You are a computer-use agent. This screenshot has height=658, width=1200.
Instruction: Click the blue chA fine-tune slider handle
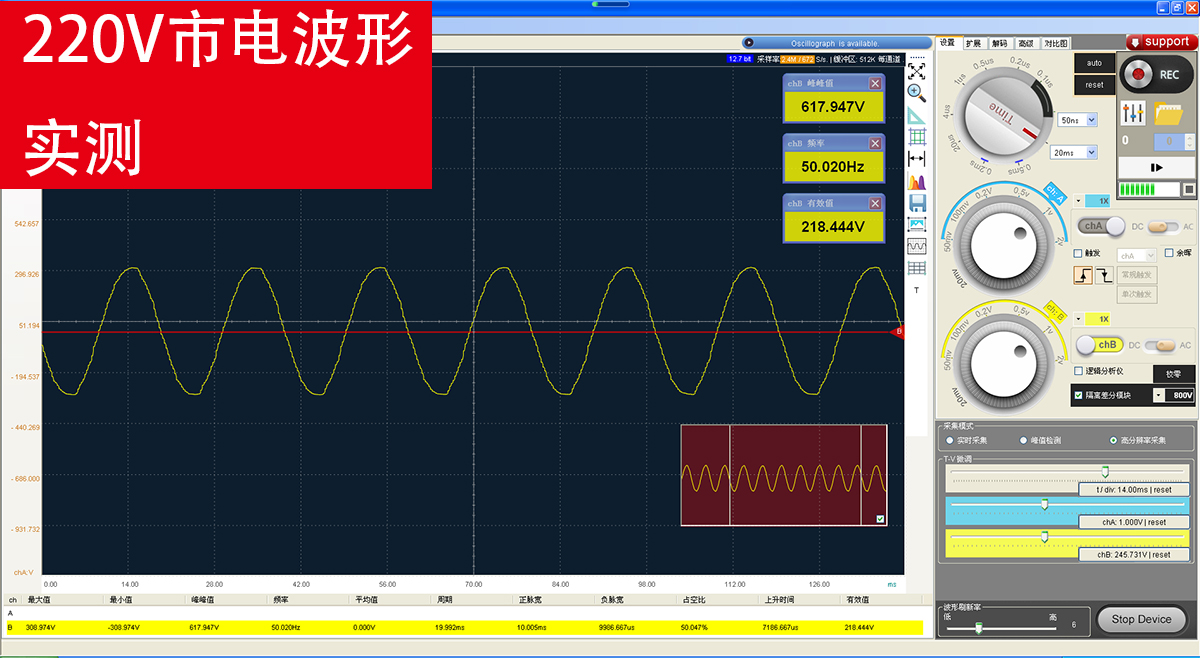point(1045,504)
